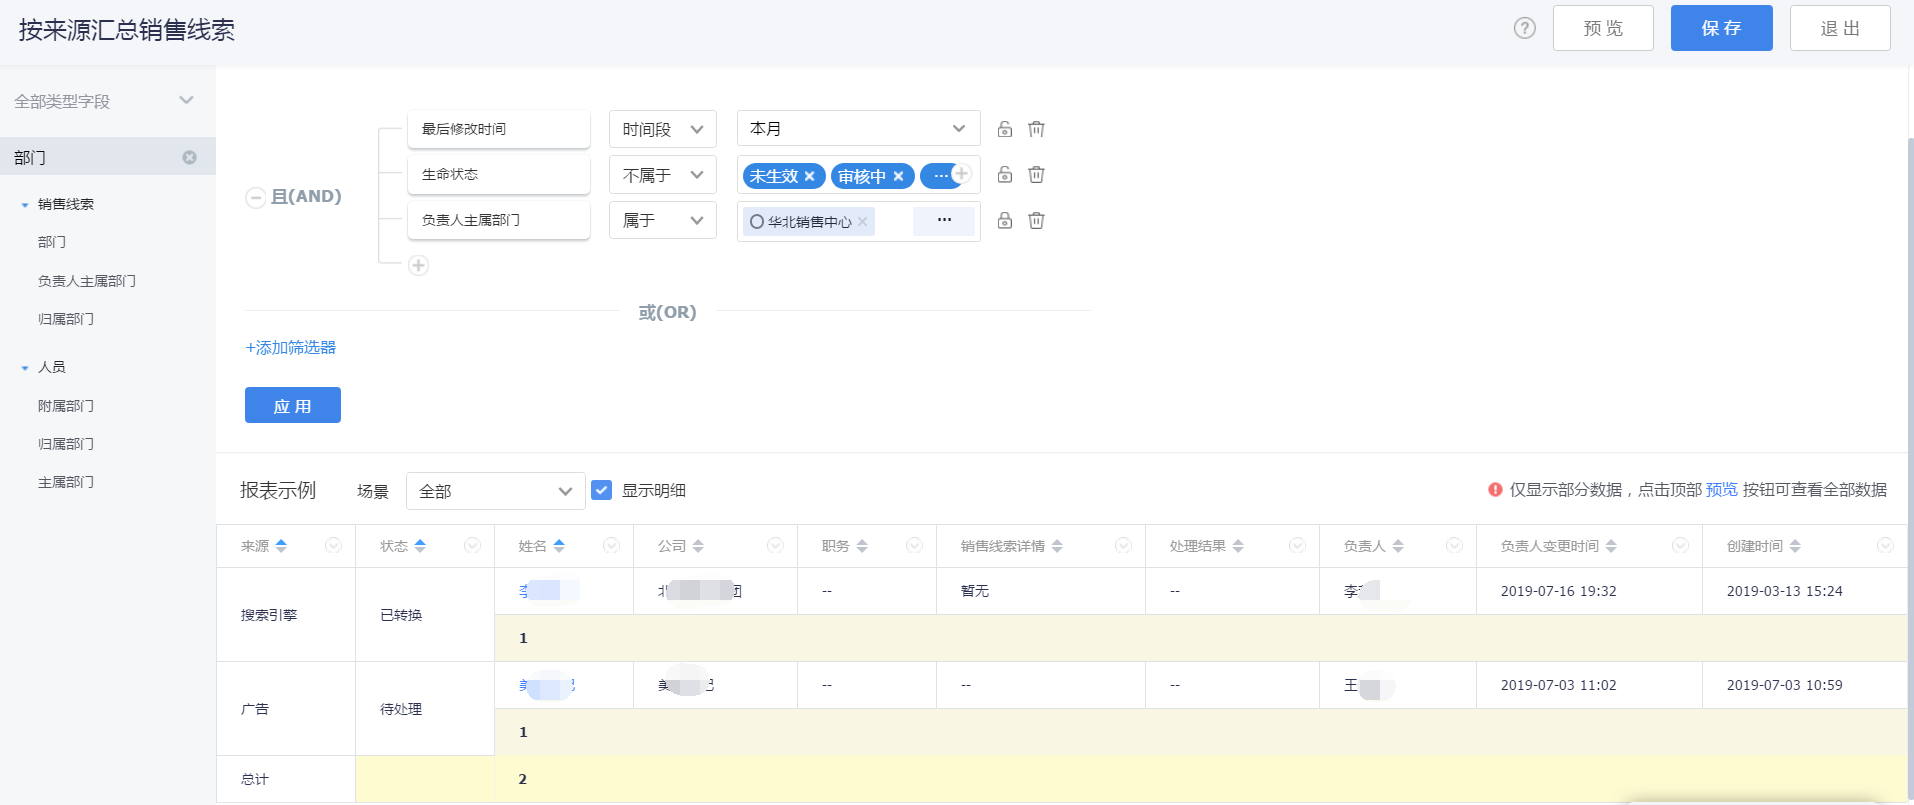The image size is (1914, 805).
Task: Select 部门 under 销售线索
Action: 52,242
